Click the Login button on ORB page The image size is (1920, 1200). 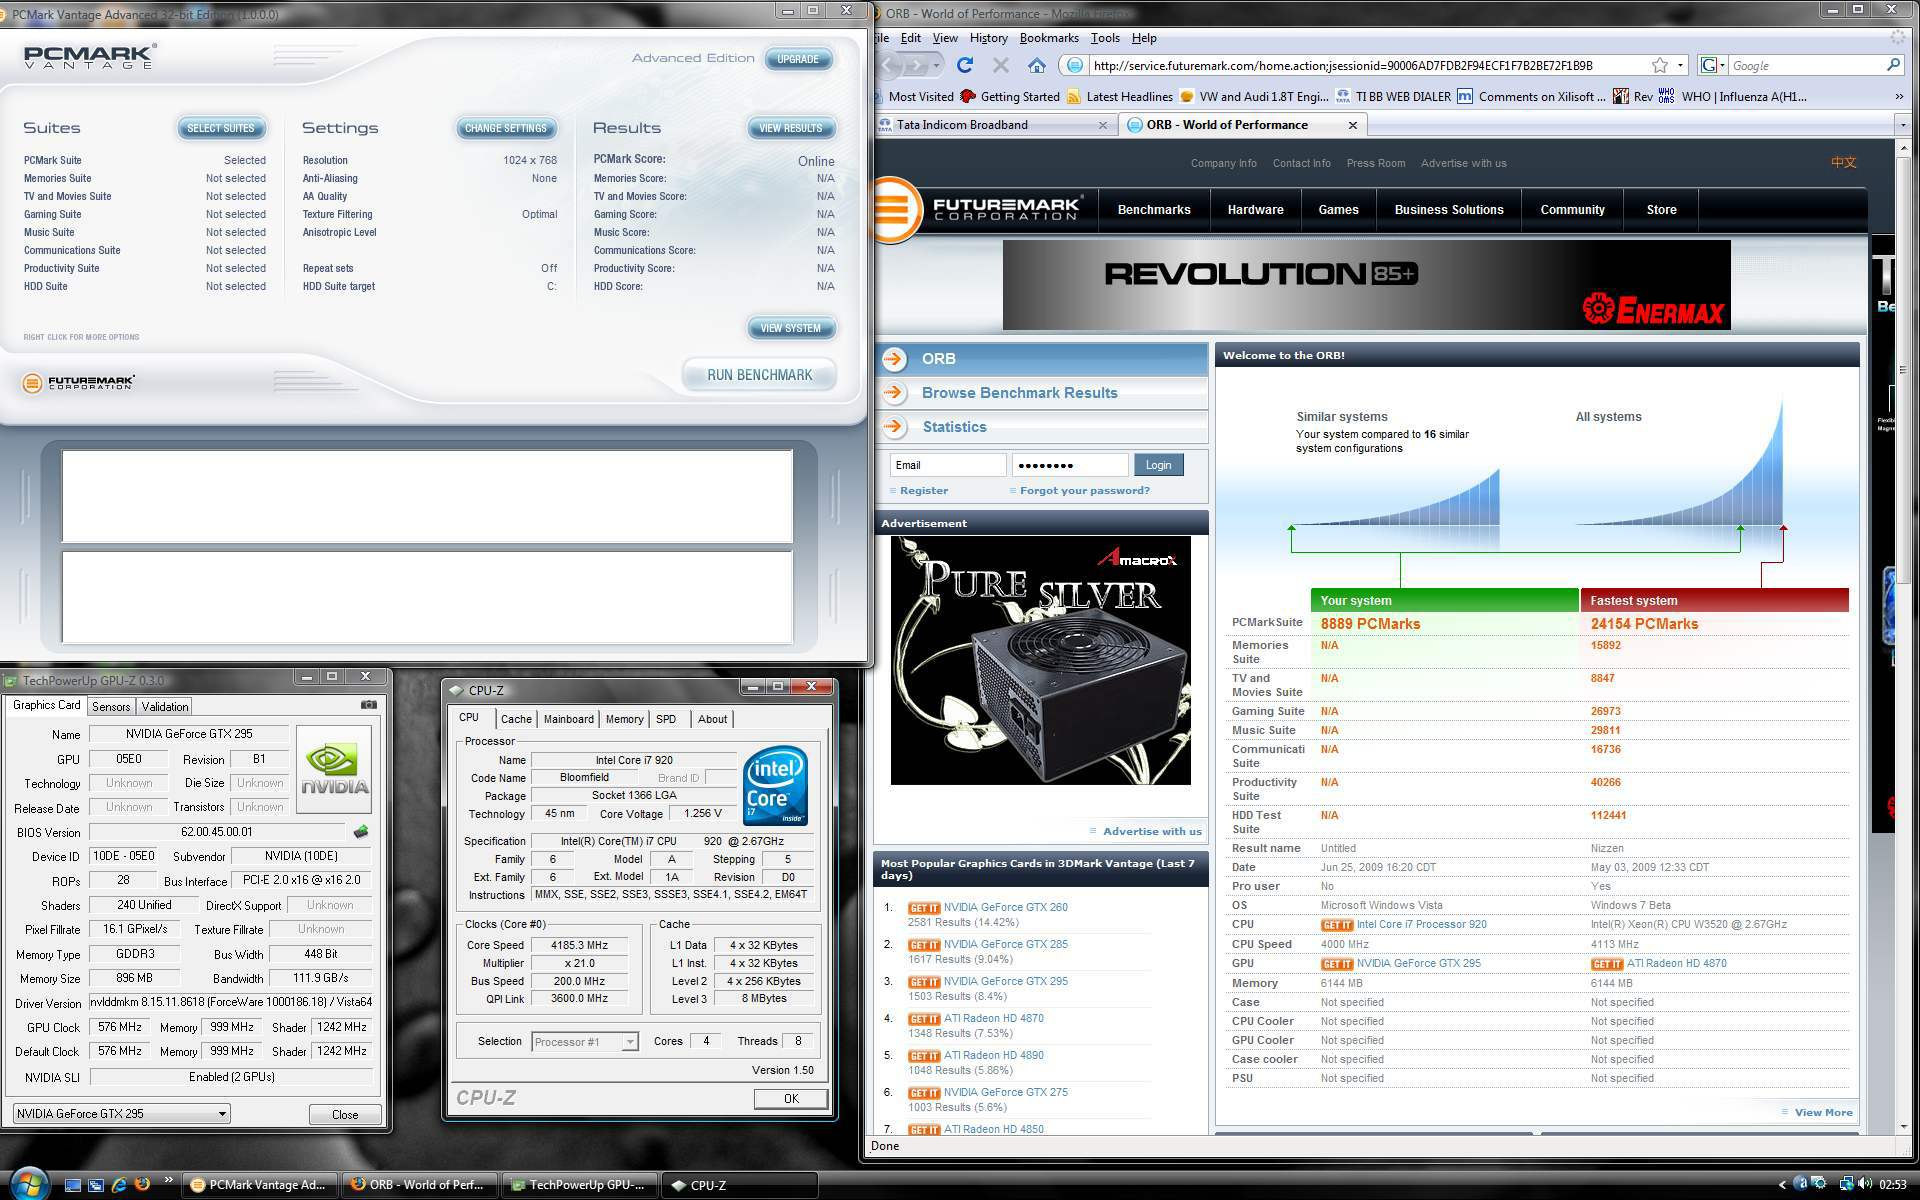point(1158,465)
